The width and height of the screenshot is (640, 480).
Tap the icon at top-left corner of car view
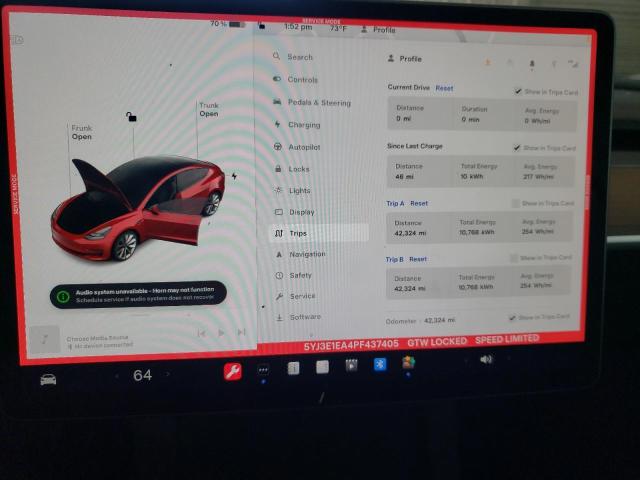17,40
